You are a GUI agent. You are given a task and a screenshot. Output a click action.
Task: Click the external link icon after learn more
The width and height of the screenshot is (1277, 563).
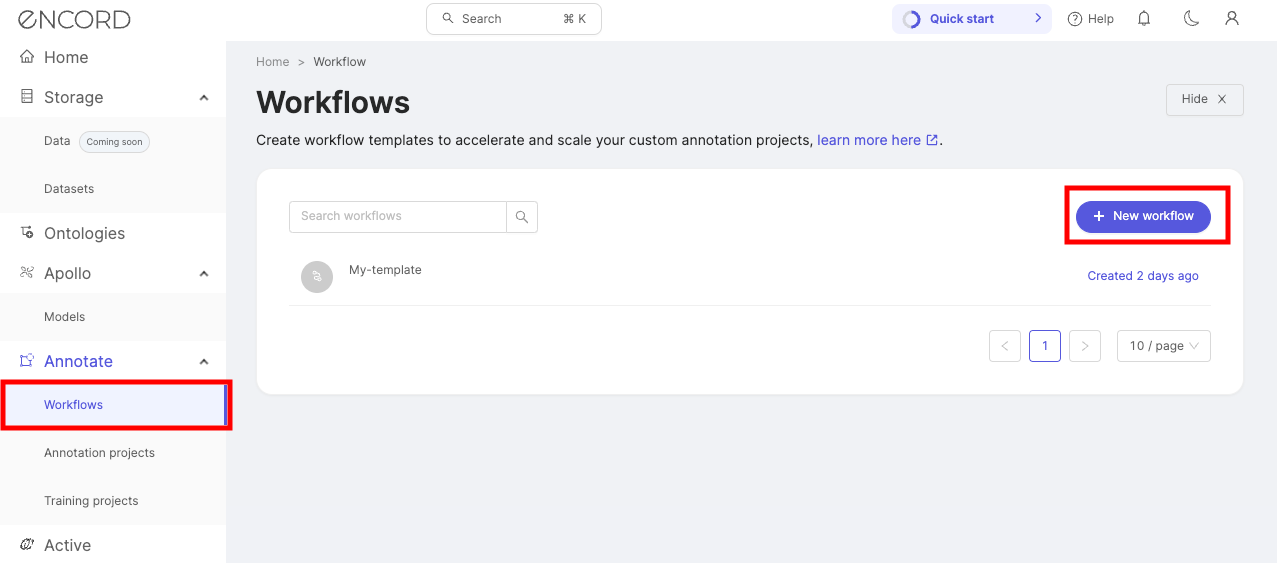pos(932,141)
